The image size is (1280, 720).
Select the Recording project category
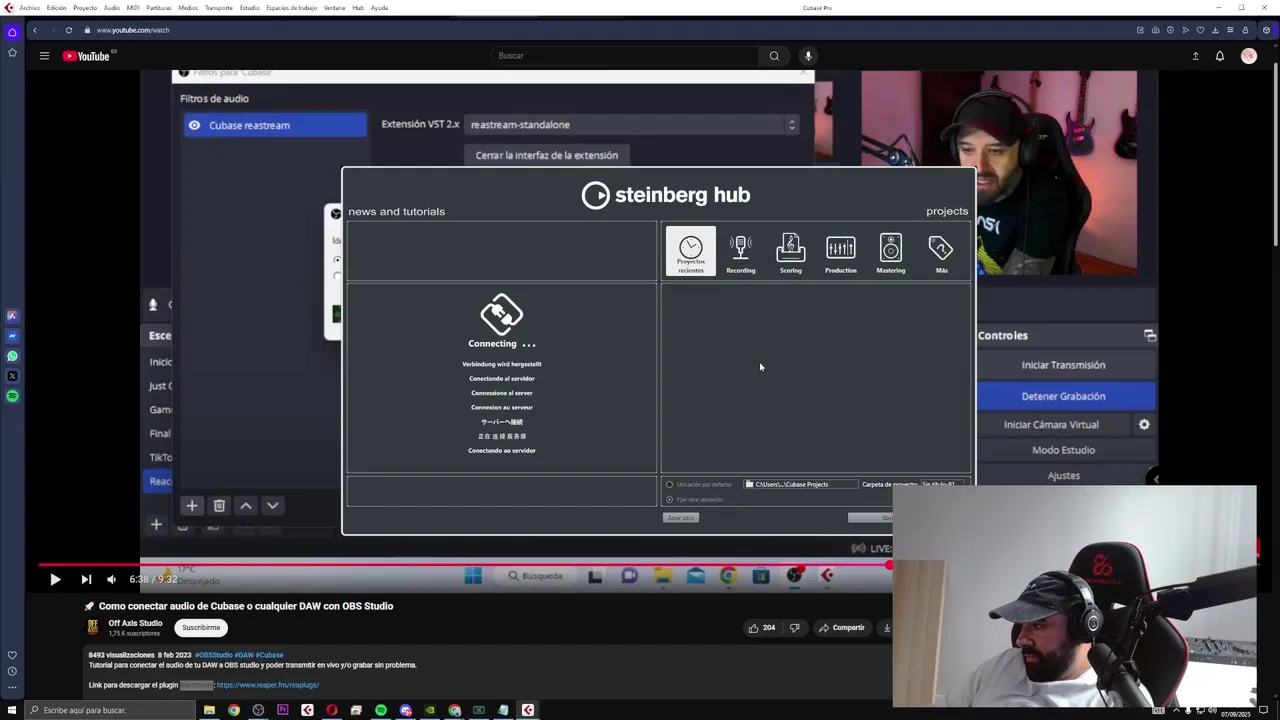click(741, 253)
